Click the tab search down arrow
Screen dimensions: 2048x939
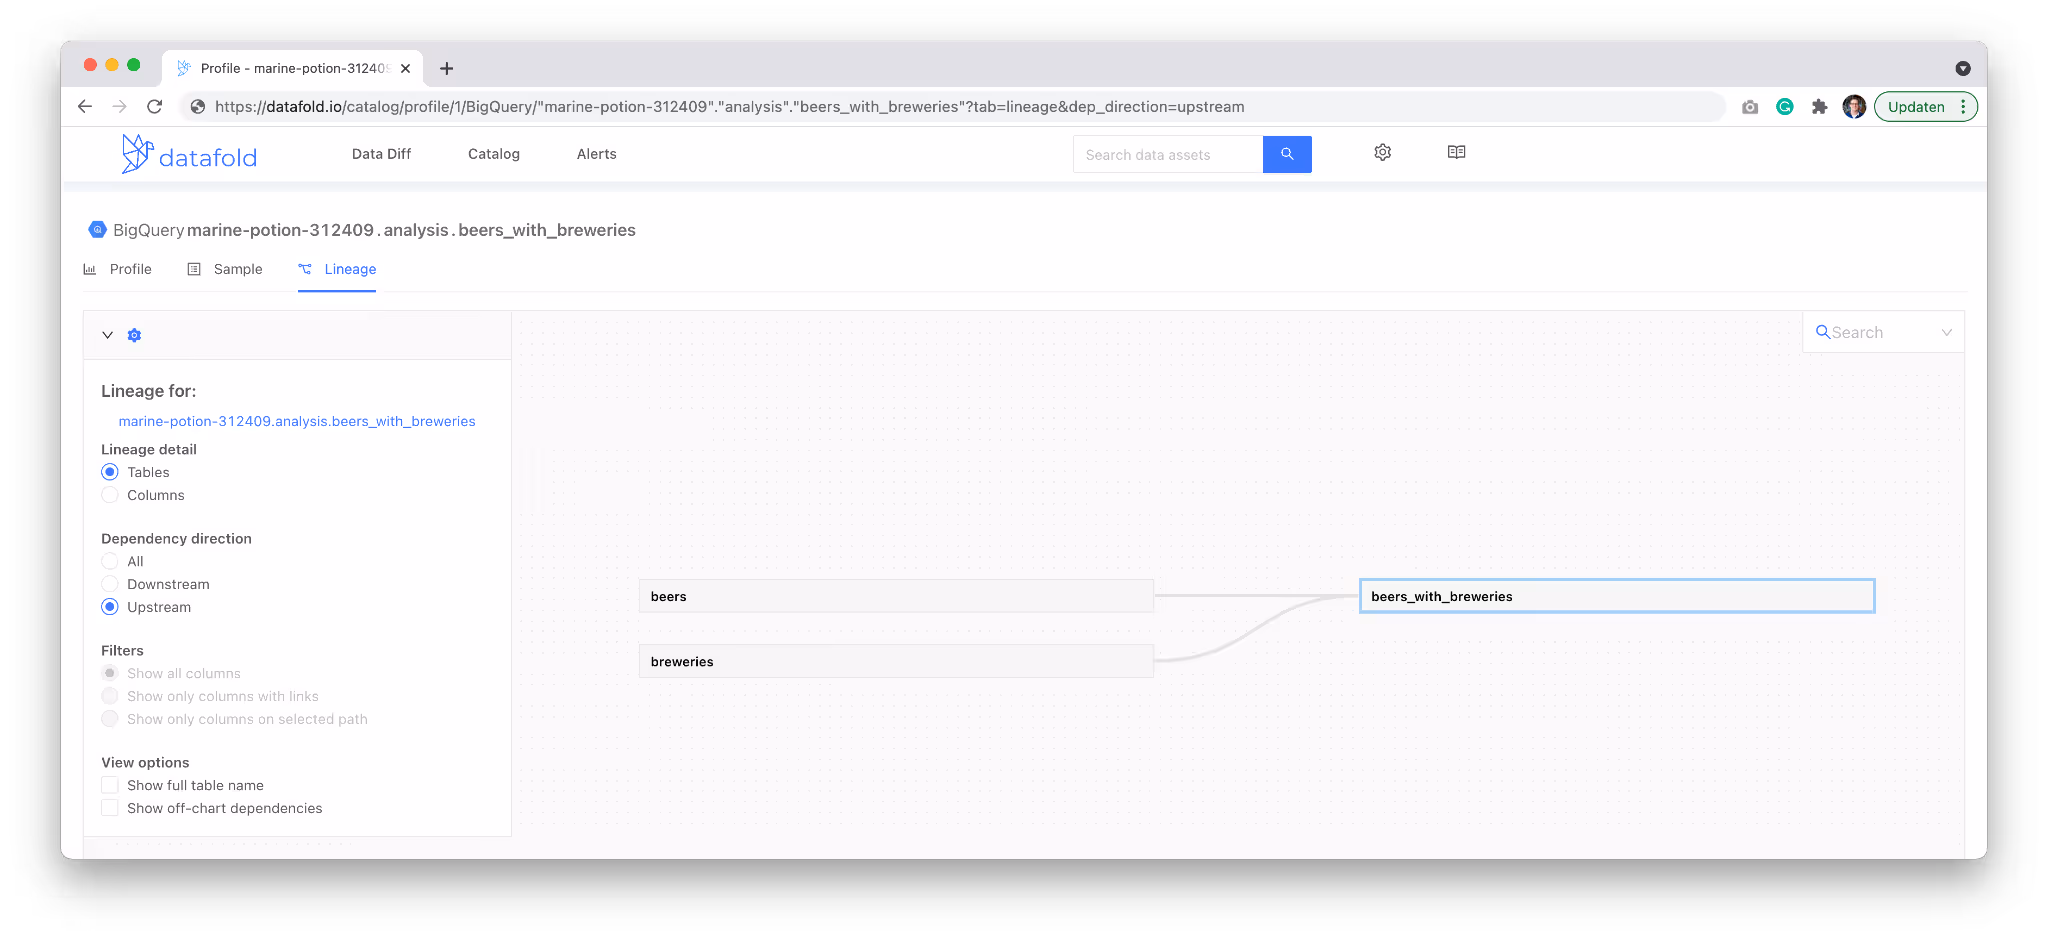[x=1962, y=68]
